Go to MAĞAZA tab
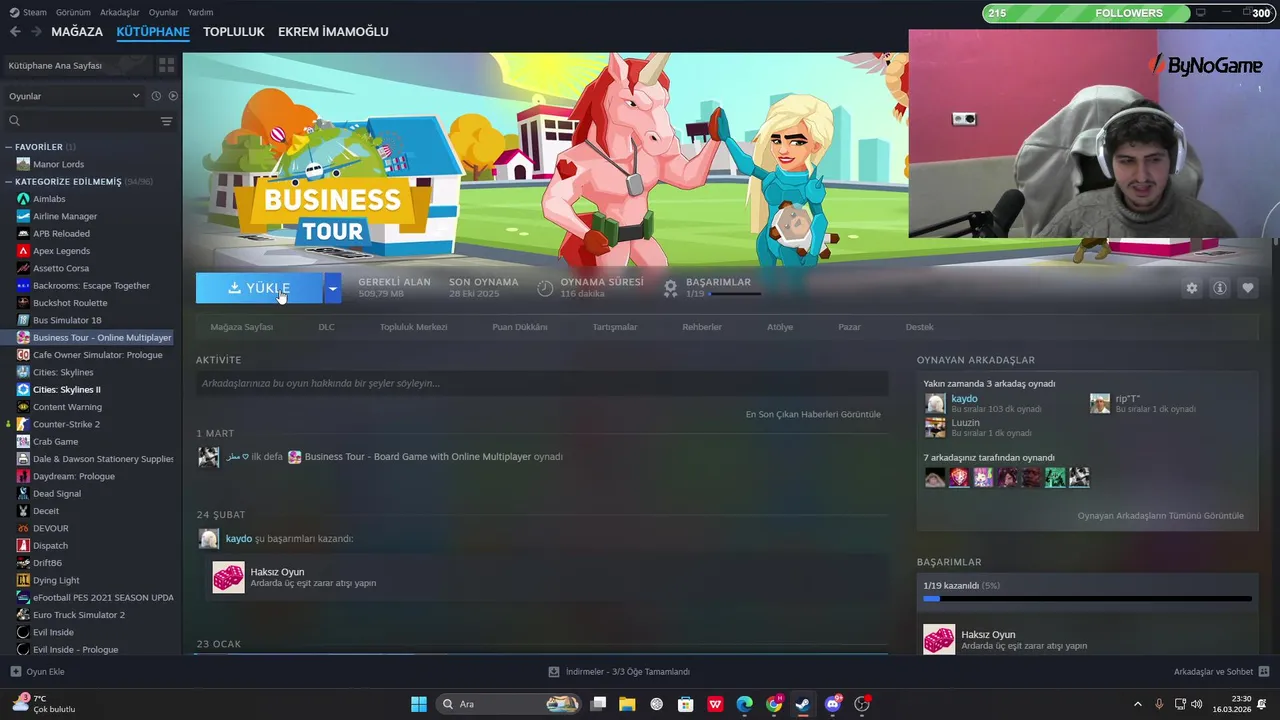 click(x=77, y=32)
